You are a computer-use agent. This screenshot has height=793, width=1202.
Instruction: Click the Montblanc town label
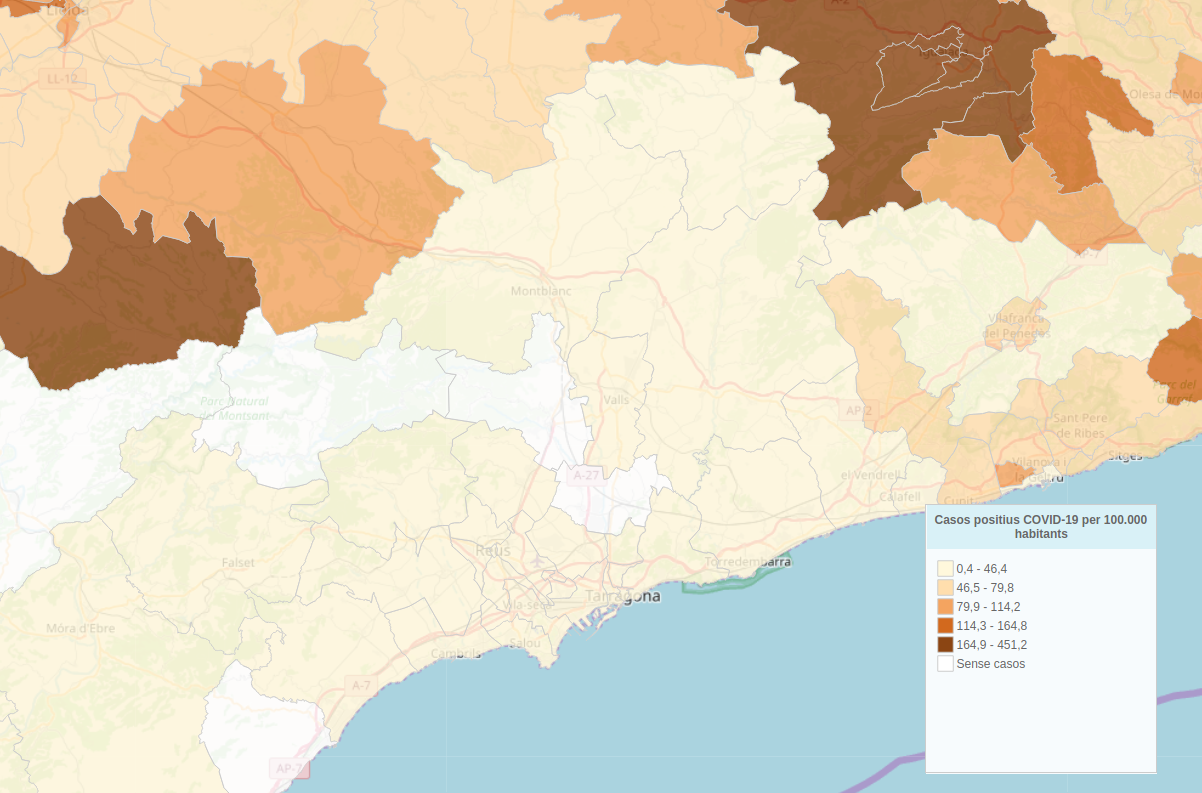click(x=540, y=292)
